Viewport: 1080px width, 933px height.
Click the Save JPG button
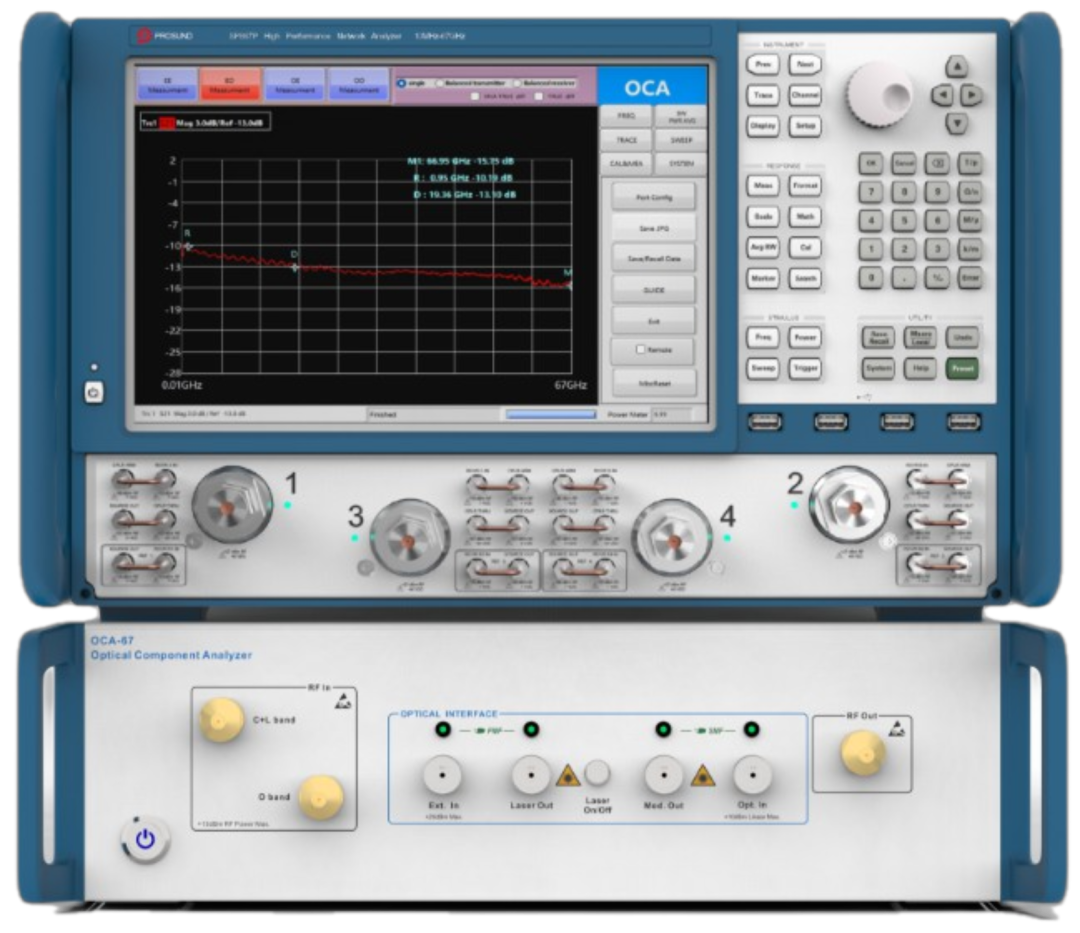click(x=654, y=228)
